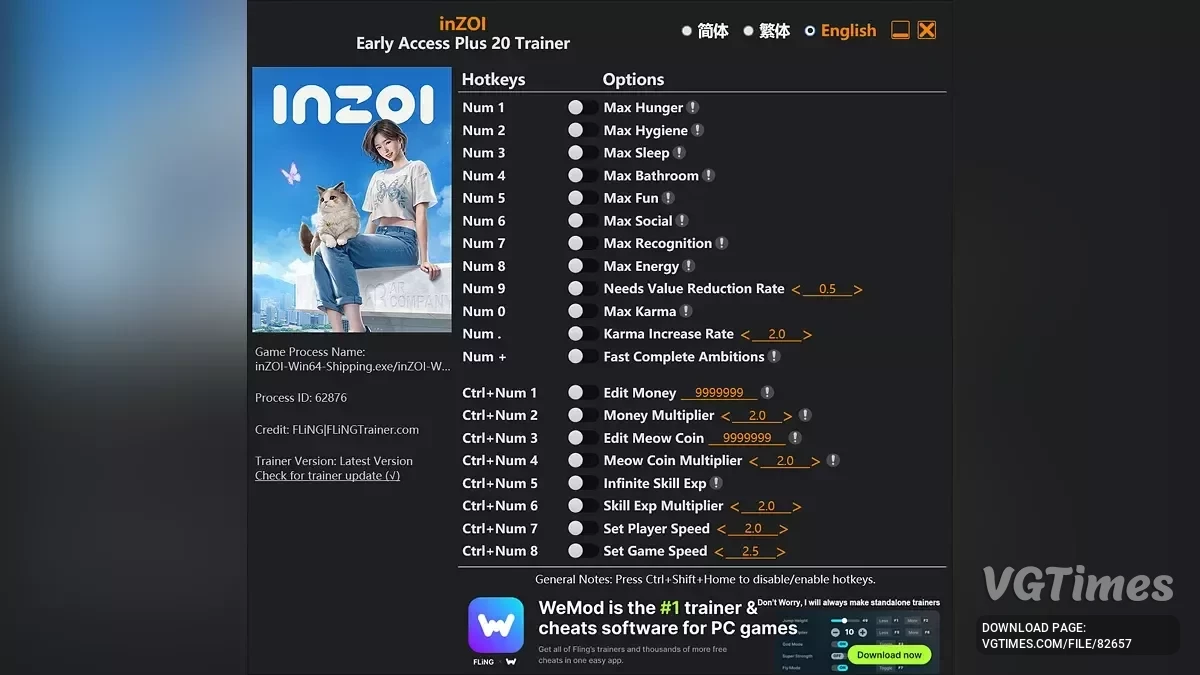The height and width of the screenshot is (675, 1200).
Task: Toggle Max Hygiene on
Action: point(577,130)
